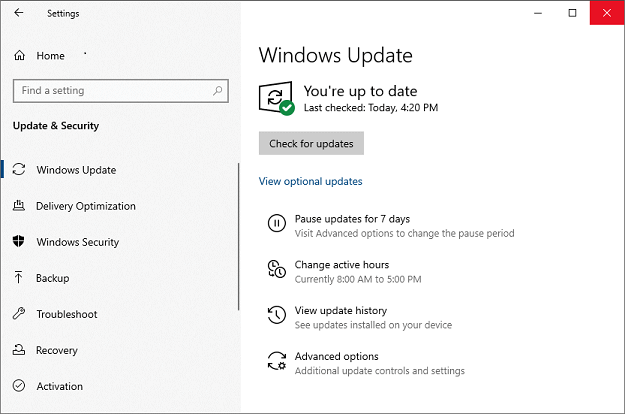Select Delivery Optimization in the sidebar menu
This screenshot has height=414, width=625.
coord(85,206)
